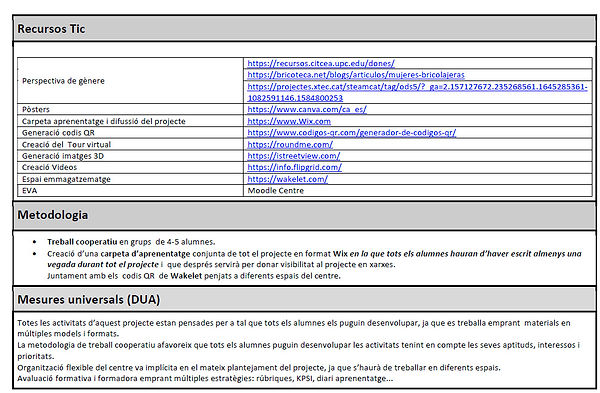Click the 'Treball cooperatiu' bullet text
The width and height of the screenshot is (600, 393).
tap(82, 242)
